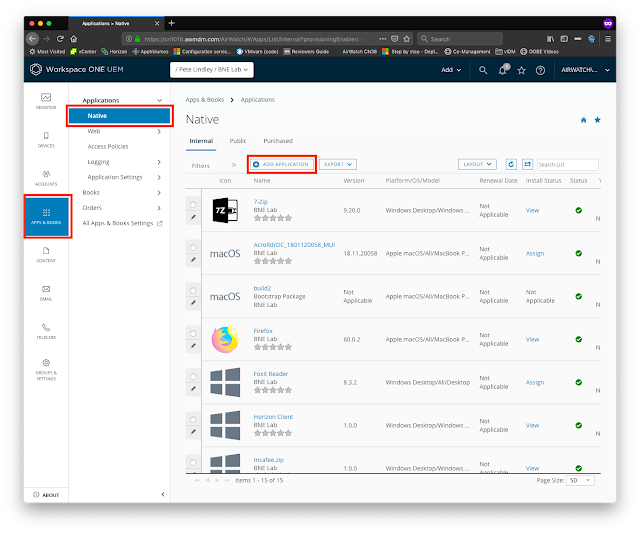Open the help question mark icon
Screen dimensions: 640x534
click(x=540, y=70)
